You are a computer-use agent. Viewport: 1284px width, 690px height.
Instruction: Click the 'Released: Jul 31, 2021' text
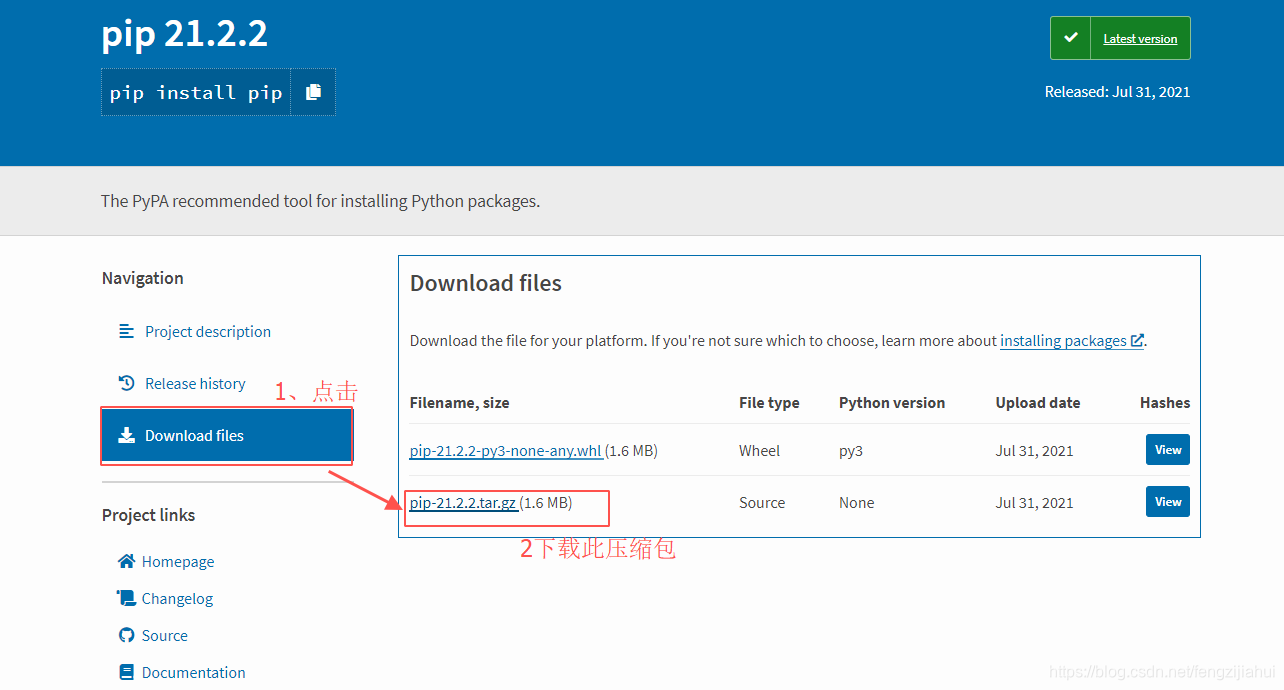click(x=1117, y=91)
